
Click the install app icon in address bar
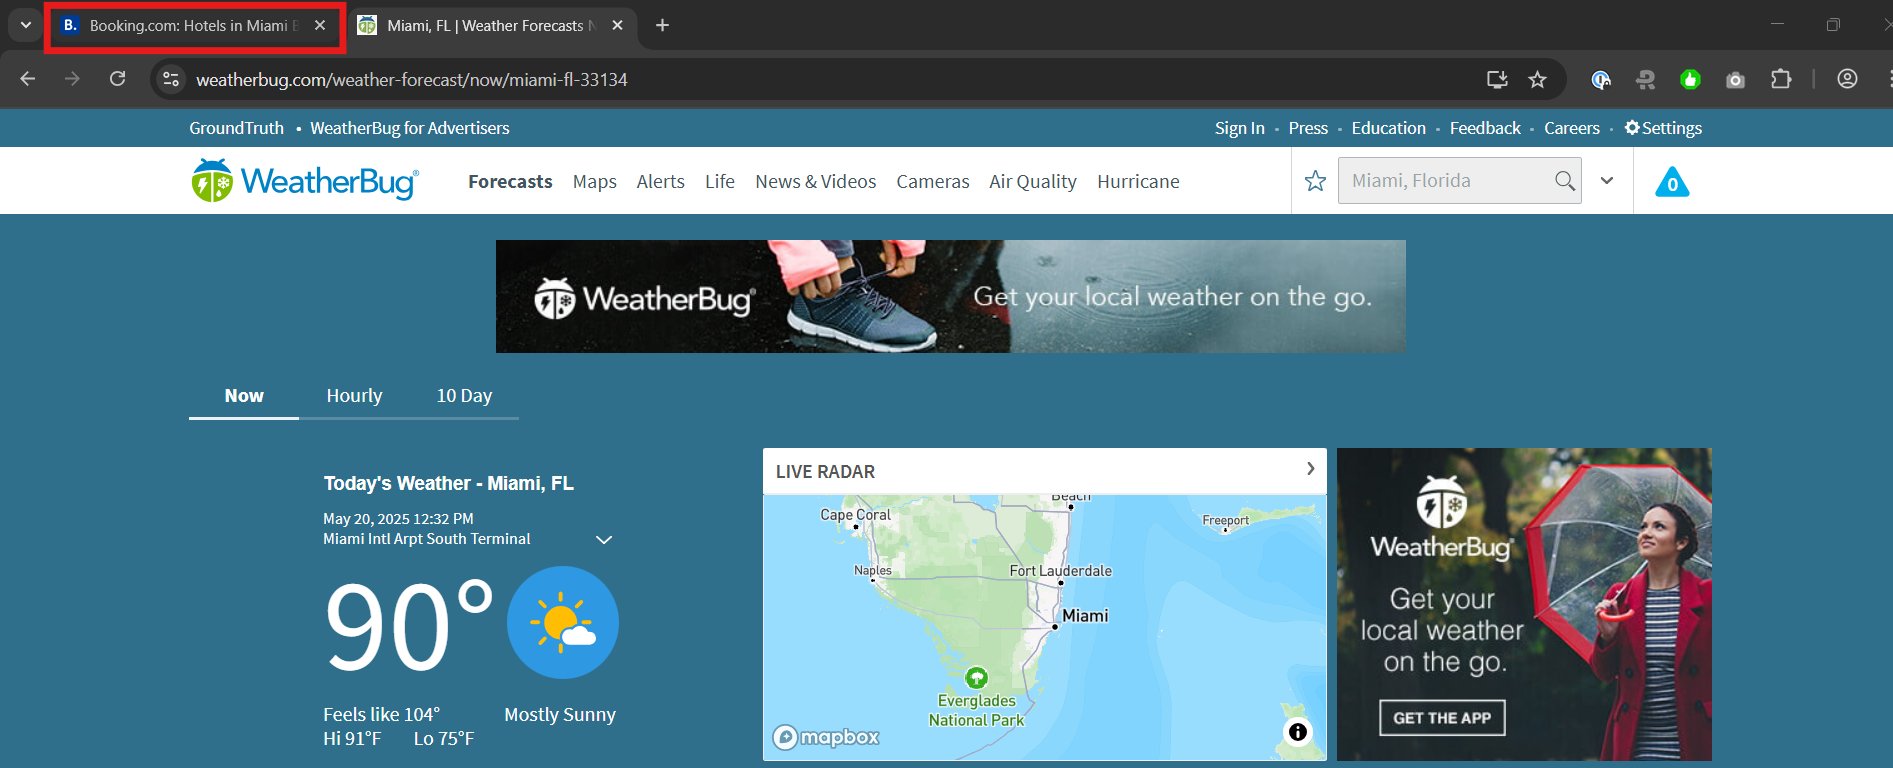click(1497, 79)
